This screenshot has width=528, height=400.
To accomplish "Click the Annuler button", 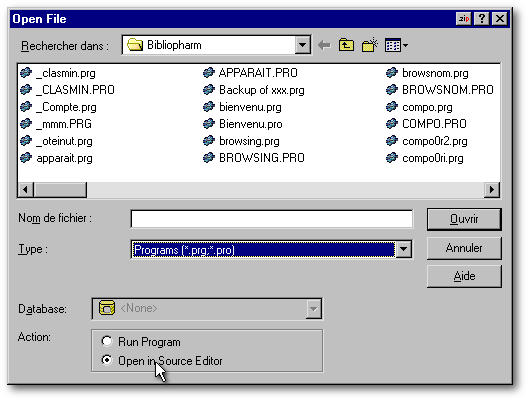I will tap(464, 248).
